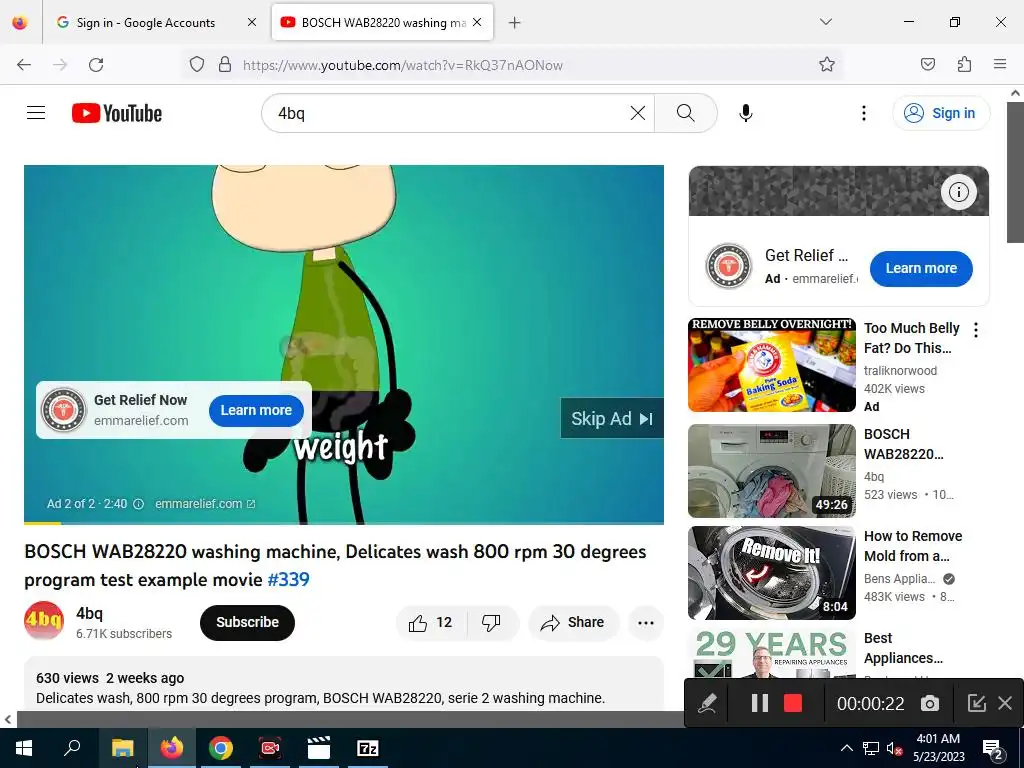Collapse the recorder toolbar with arrow icon
The width and height of the screenshot is (1024, 768).
(976, 703)
